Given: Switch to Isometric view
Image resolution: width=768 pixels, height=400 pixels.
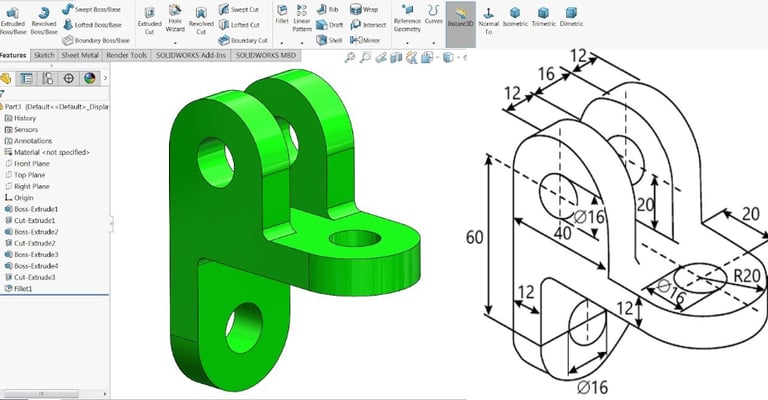Looking at the screenshot, I should click(515, 17).
